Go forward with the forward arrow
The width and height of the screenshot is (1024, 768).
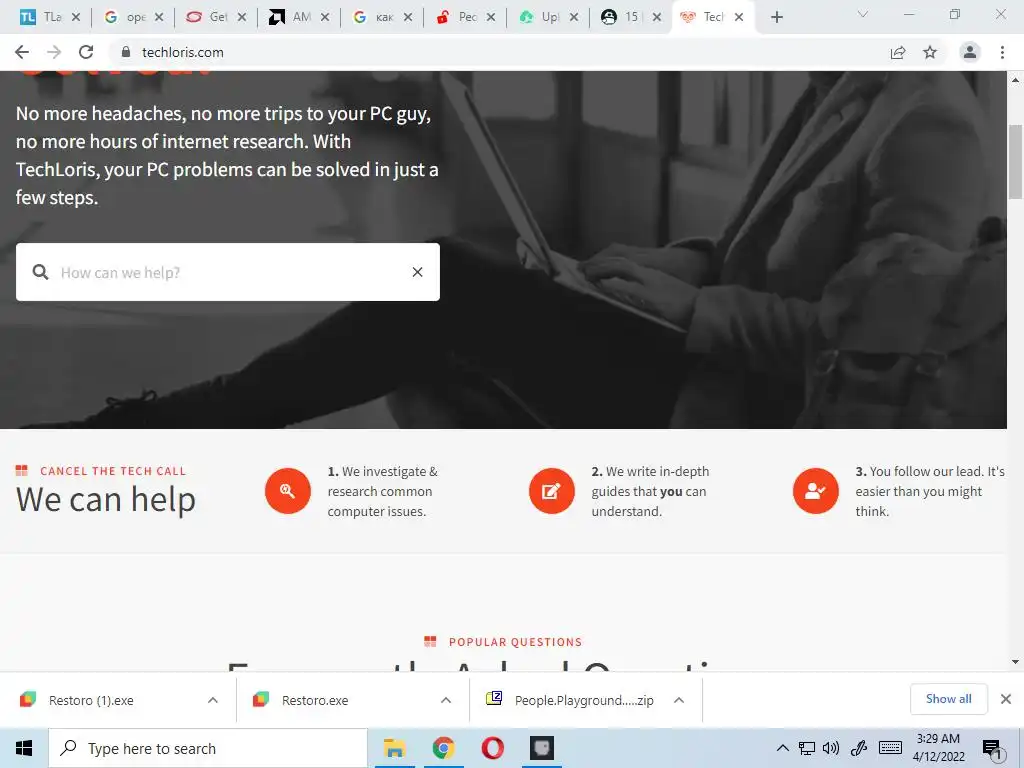pos(54,52)
